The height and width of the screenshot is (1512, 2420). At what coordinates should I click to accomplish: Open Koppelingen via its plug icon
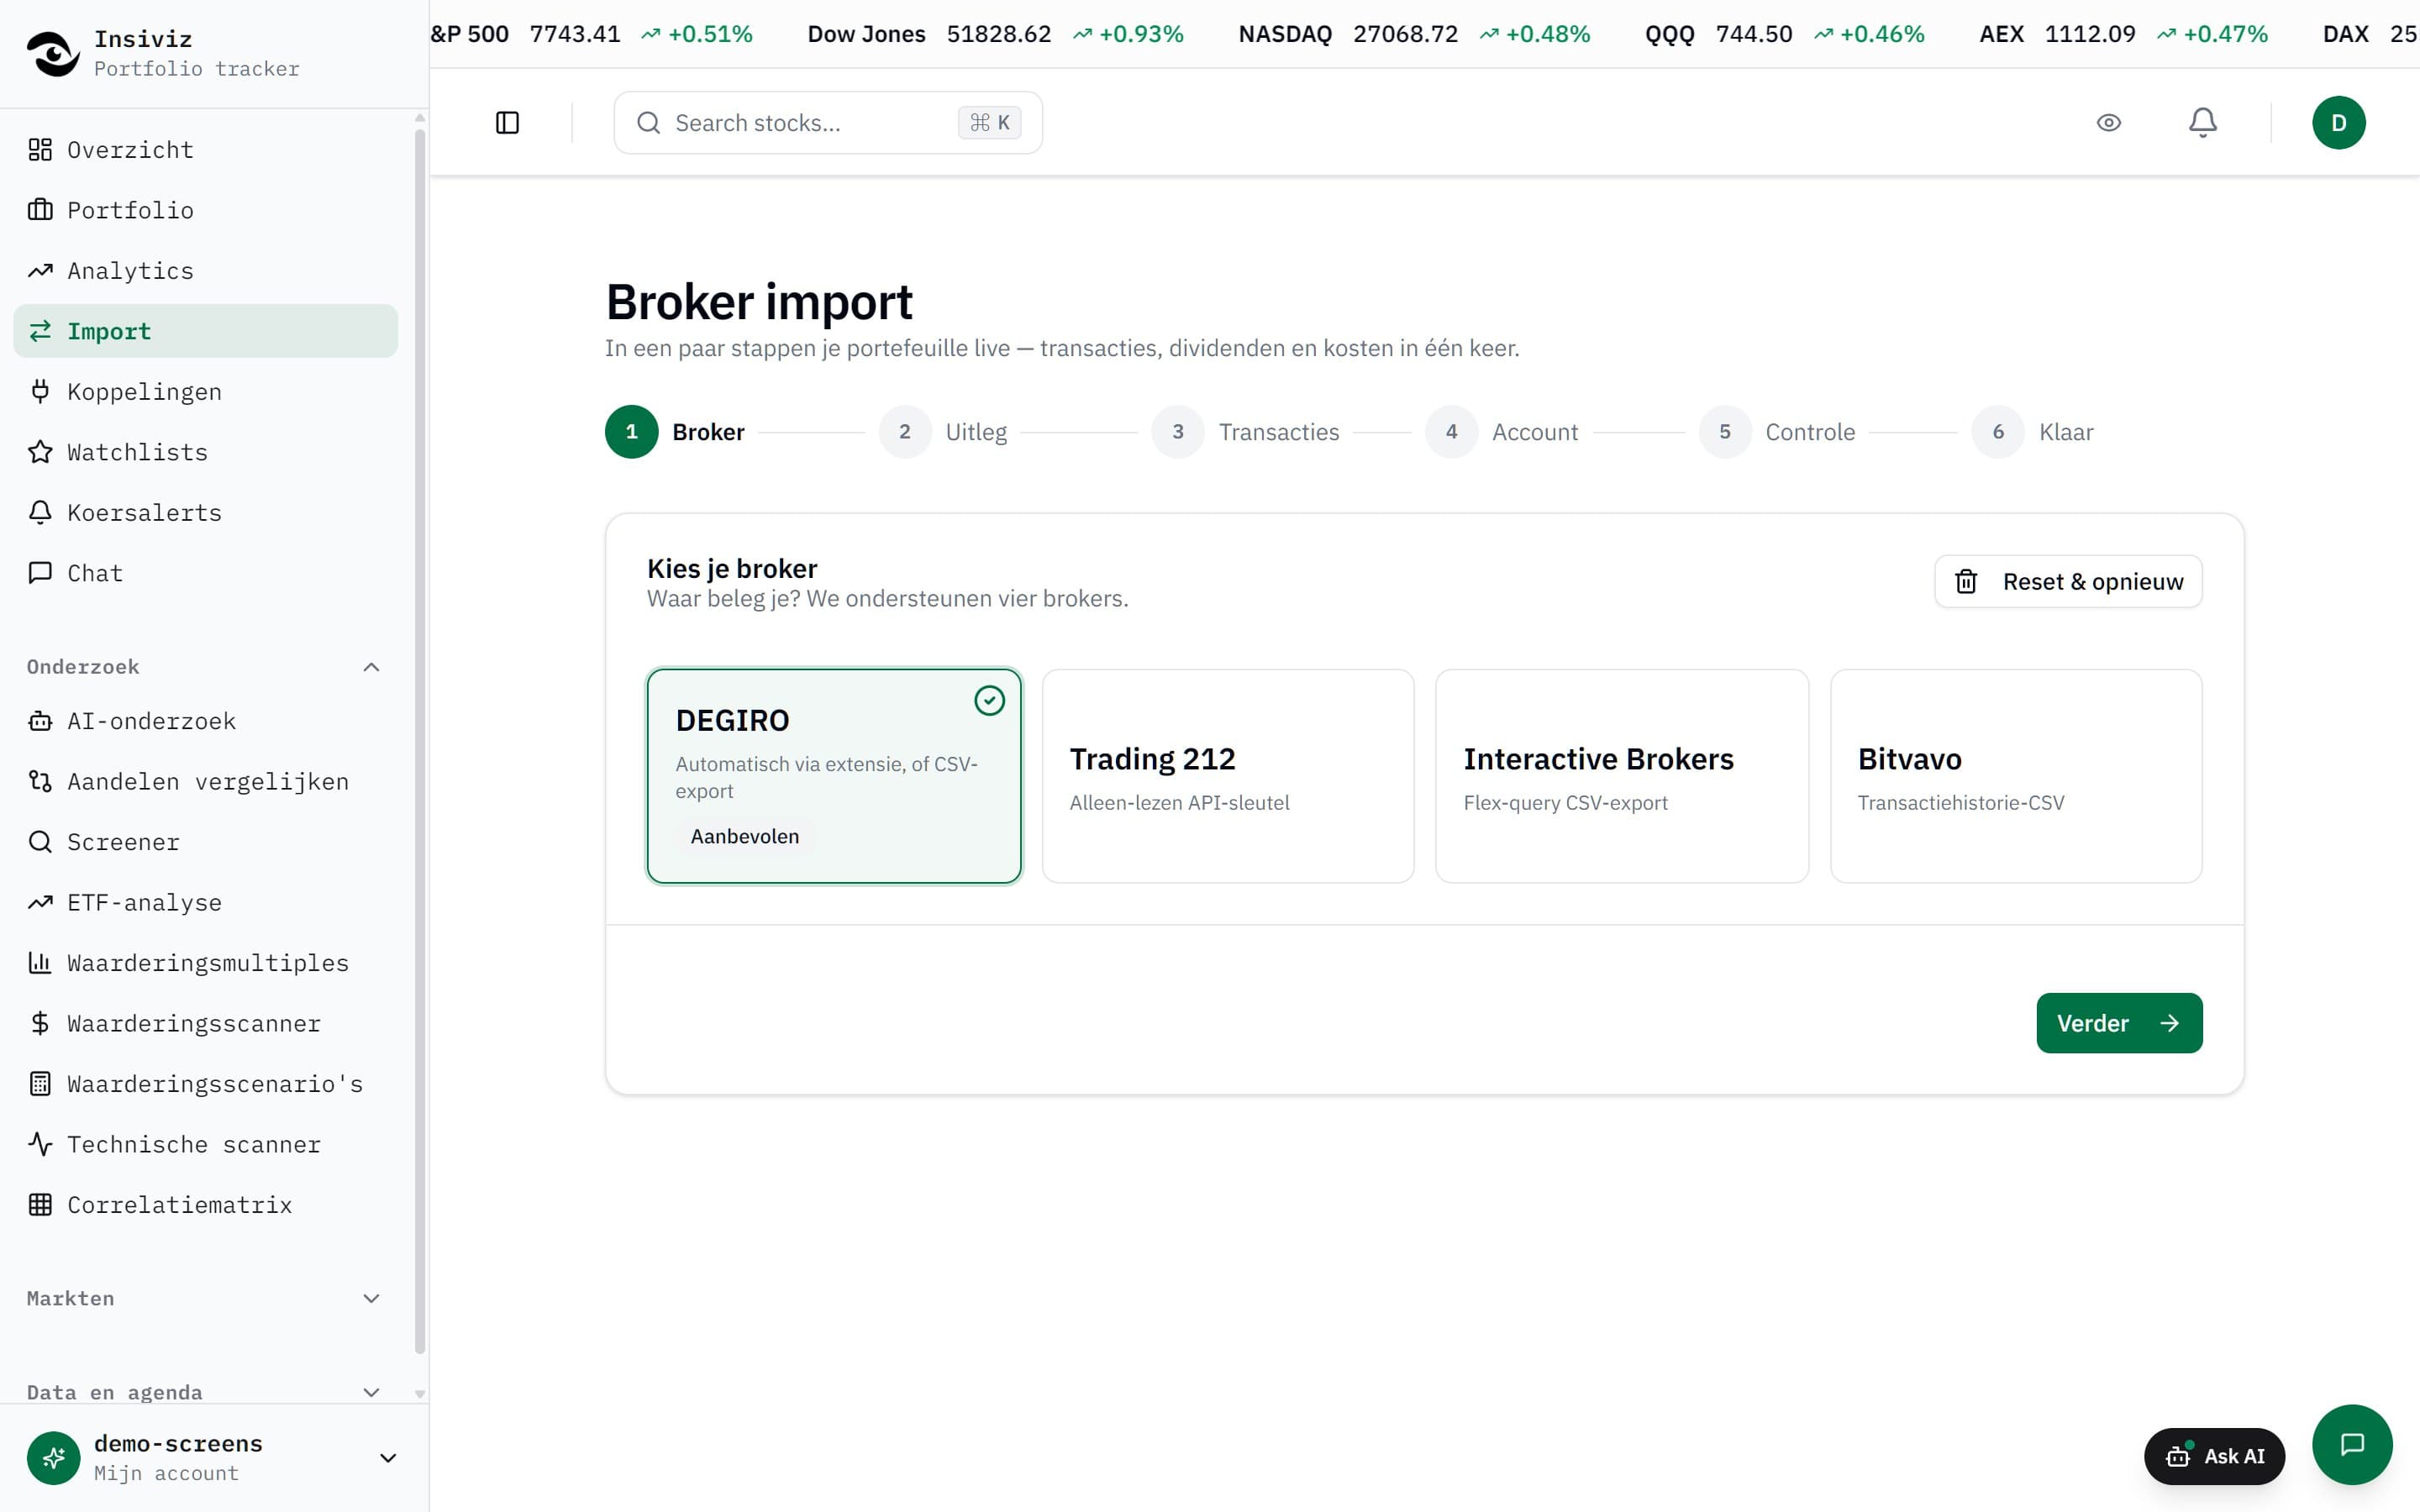(x=40, y=392)
